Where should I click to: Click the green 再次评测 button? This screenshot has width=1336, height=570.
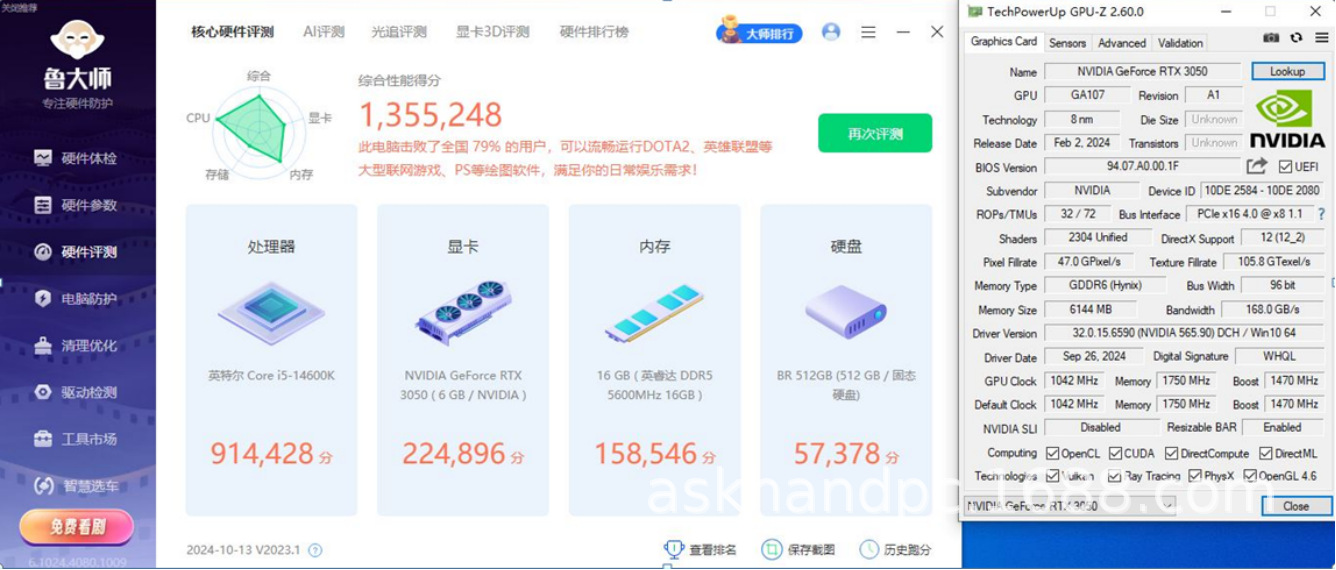875,133
